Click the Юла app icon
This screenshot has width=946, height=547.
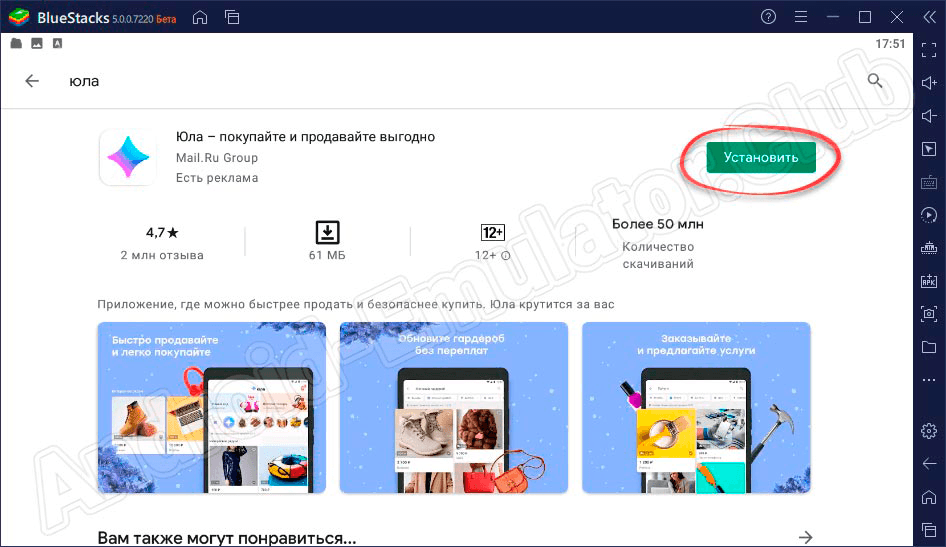(x=128, y=157)
